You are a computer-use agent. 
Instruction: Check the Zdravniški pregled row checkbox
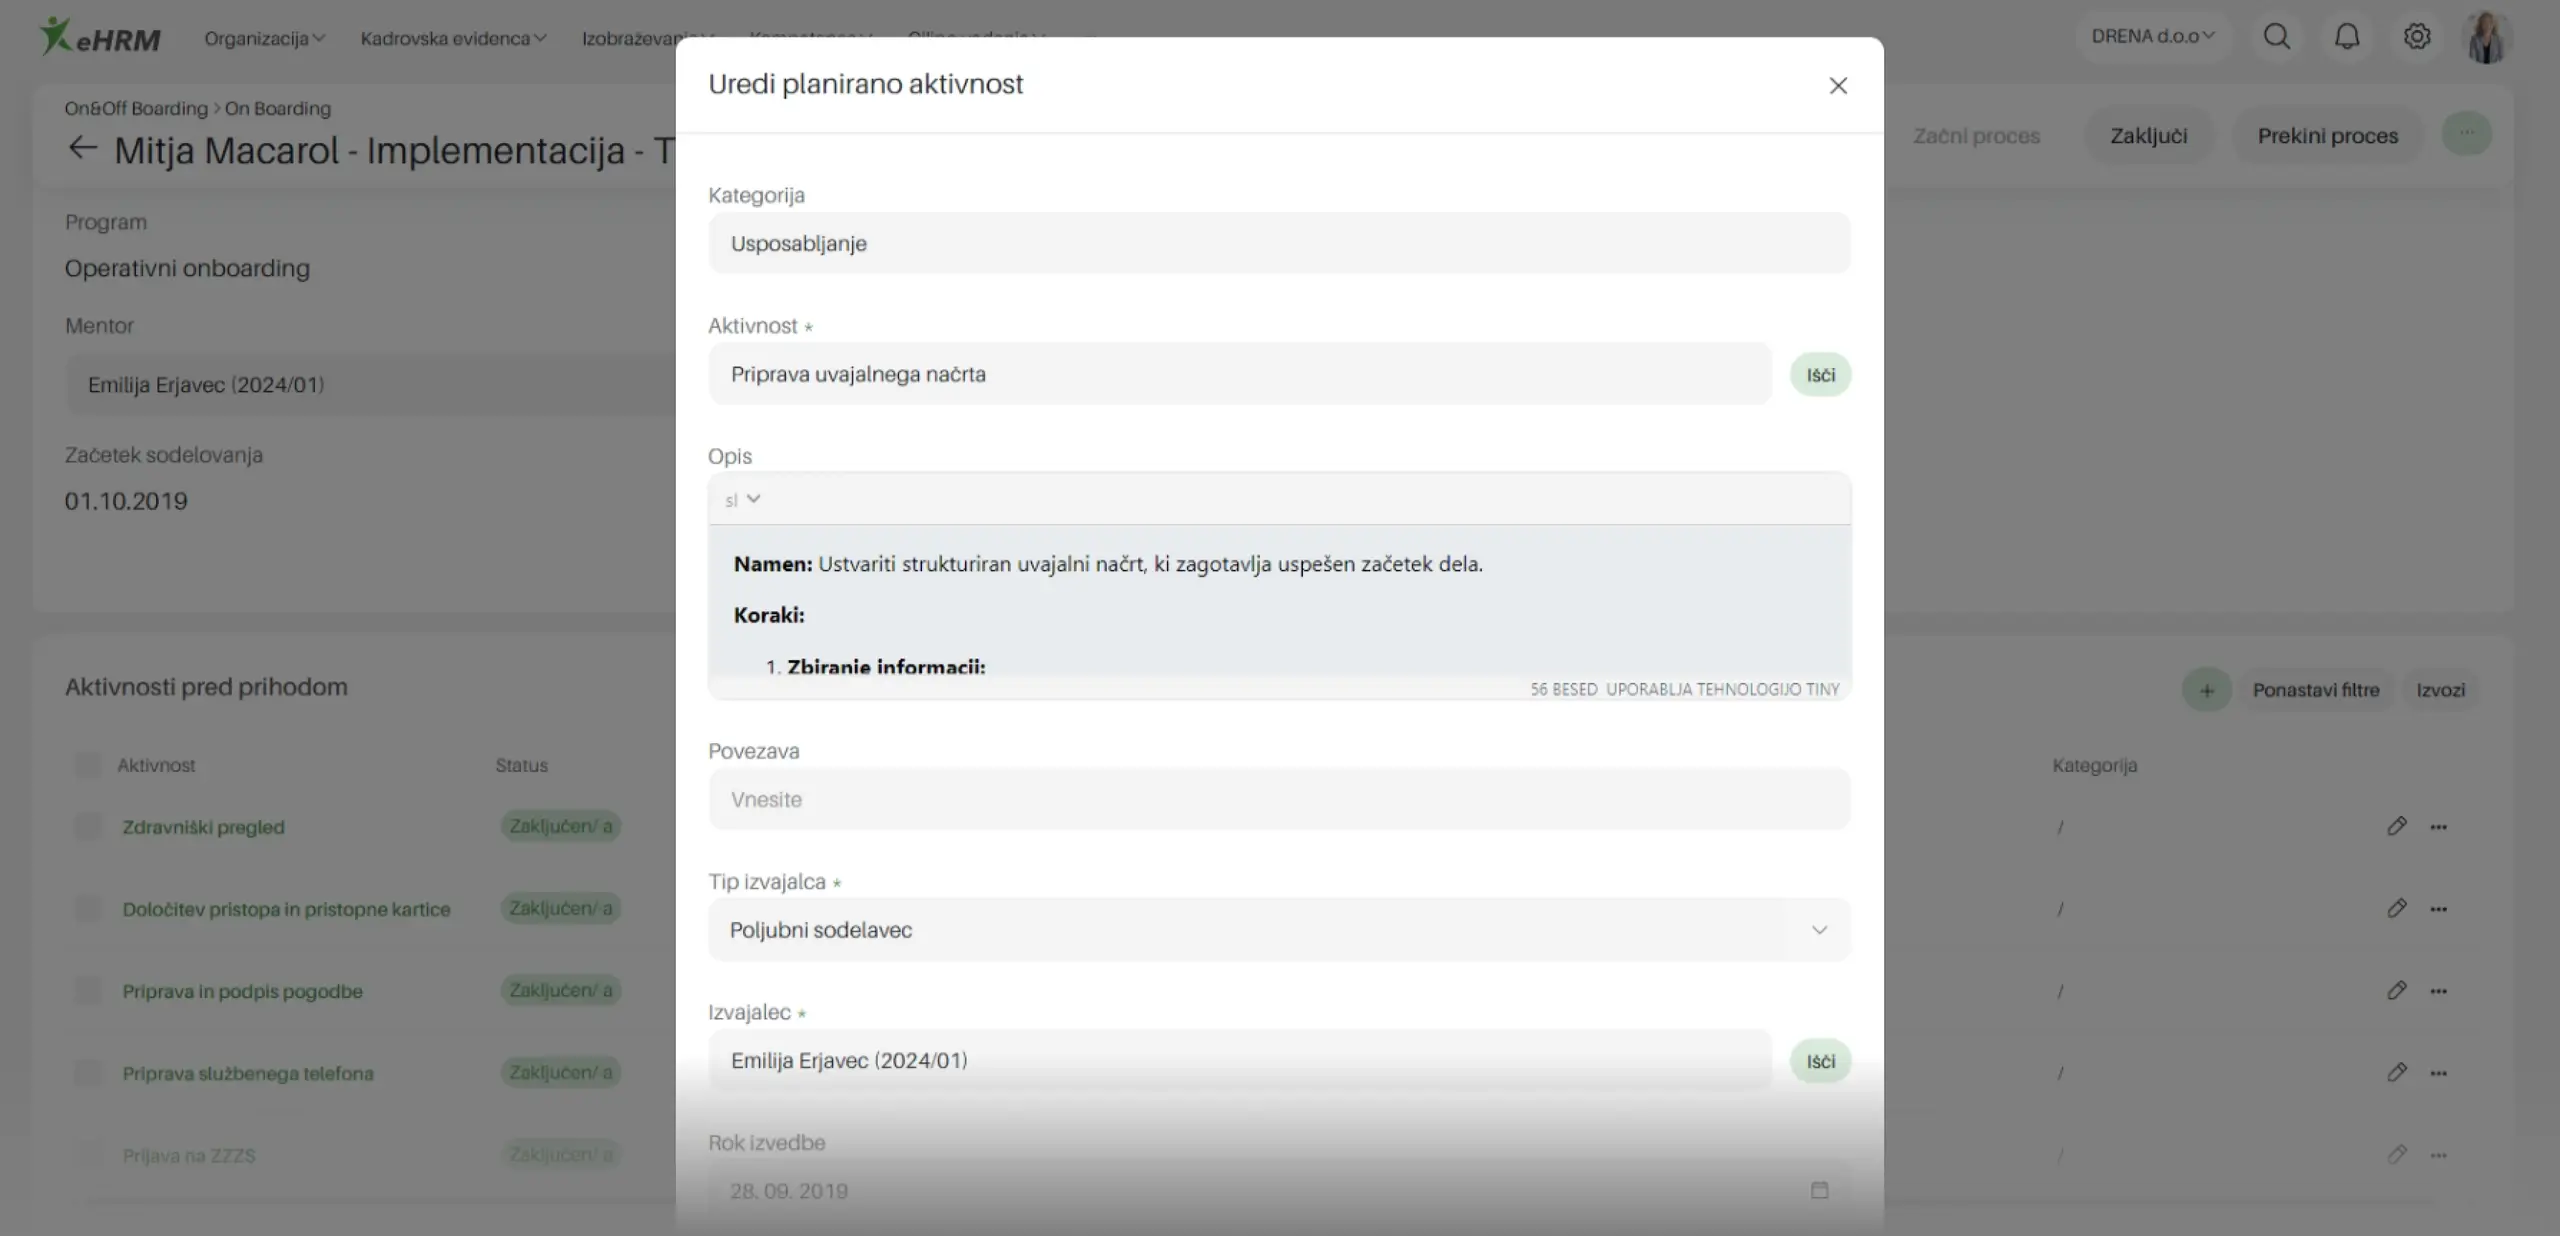88,826
